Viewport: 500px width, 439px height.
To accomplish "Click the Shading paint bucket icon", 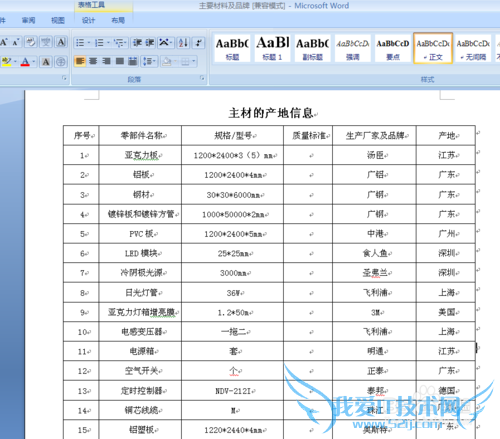I will click(167, 61).
